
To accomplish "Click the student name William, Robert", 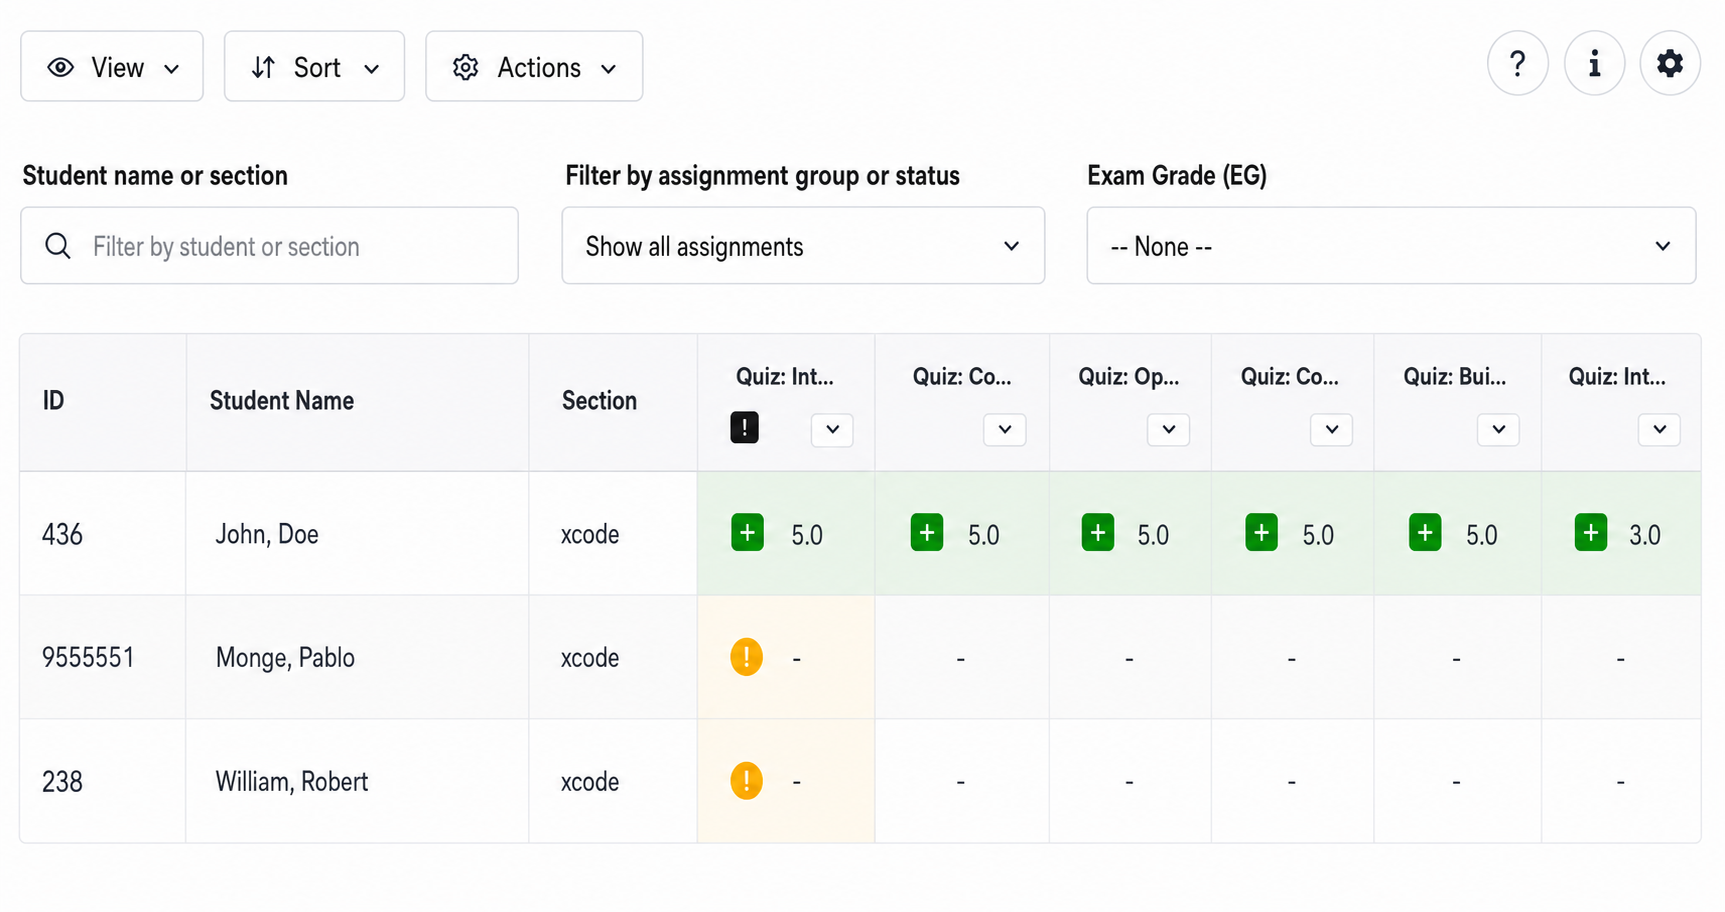I will tap(292, 782).
